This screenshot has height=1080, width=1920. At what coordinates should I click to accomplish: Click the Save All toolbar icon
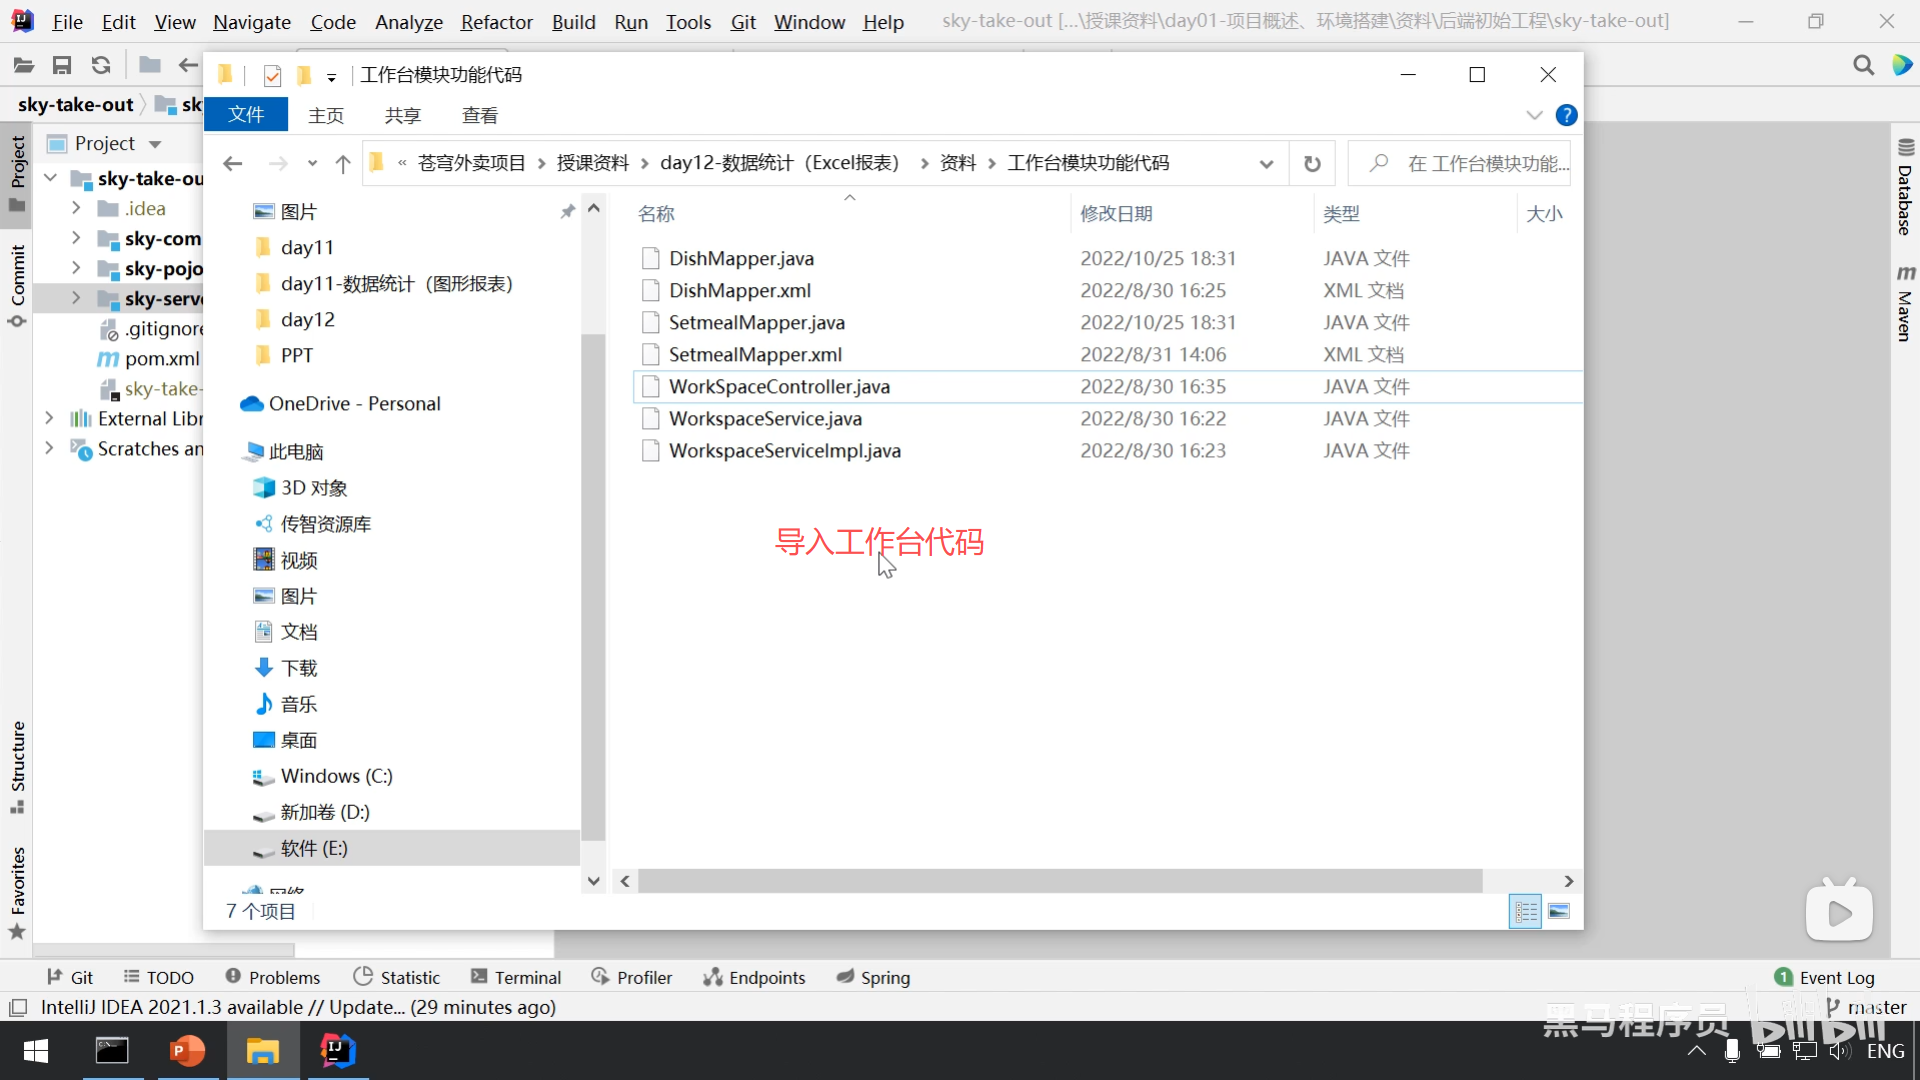pyautogui.click(x=62, y=66)
